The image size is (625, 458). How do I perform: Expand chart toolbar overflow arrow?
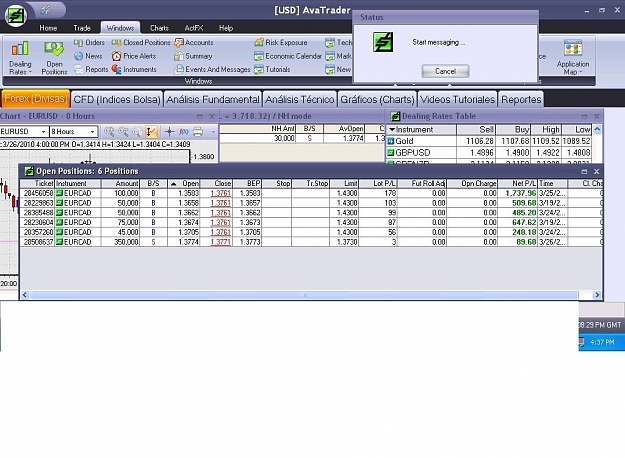[213, 132]
